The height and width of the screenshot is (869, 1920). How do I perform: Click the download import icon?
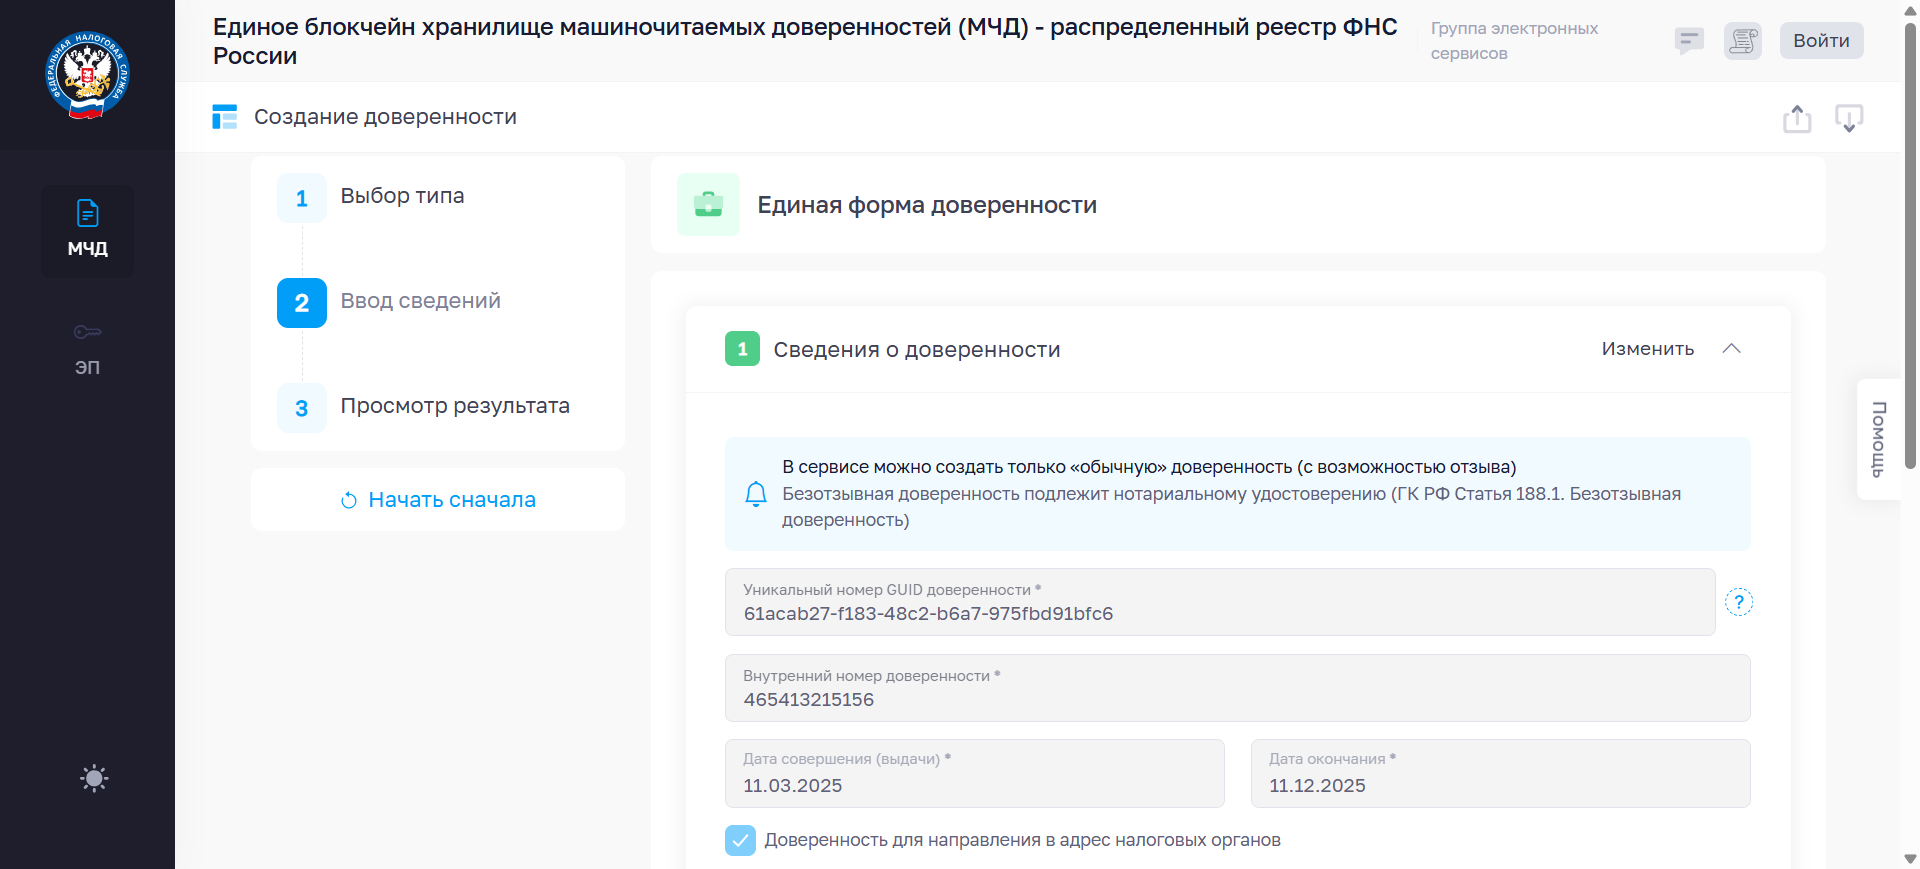click(x=1848, y=118)
